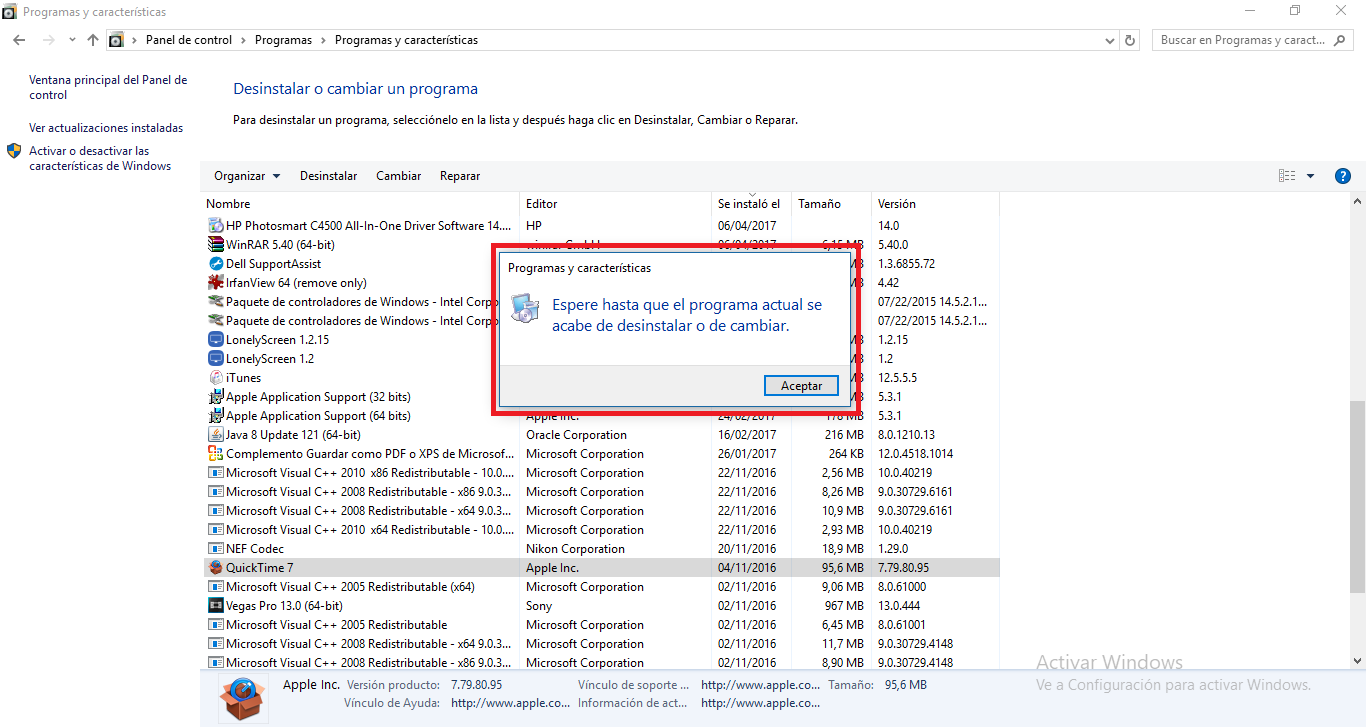Change view with the view icon button

pos(1287,176)
